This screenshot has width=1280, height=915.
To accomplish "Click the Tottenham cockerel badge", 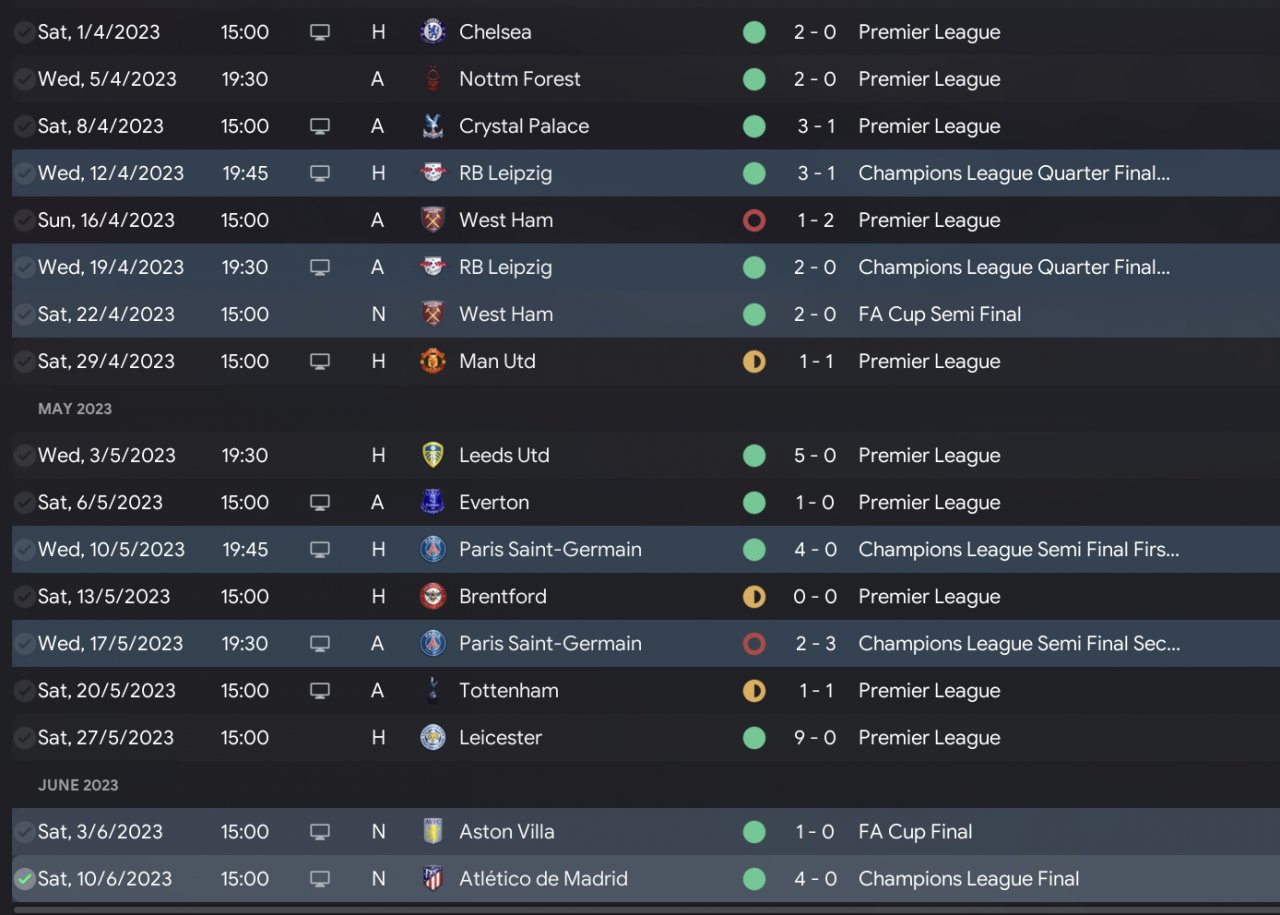I will [433, 690].
